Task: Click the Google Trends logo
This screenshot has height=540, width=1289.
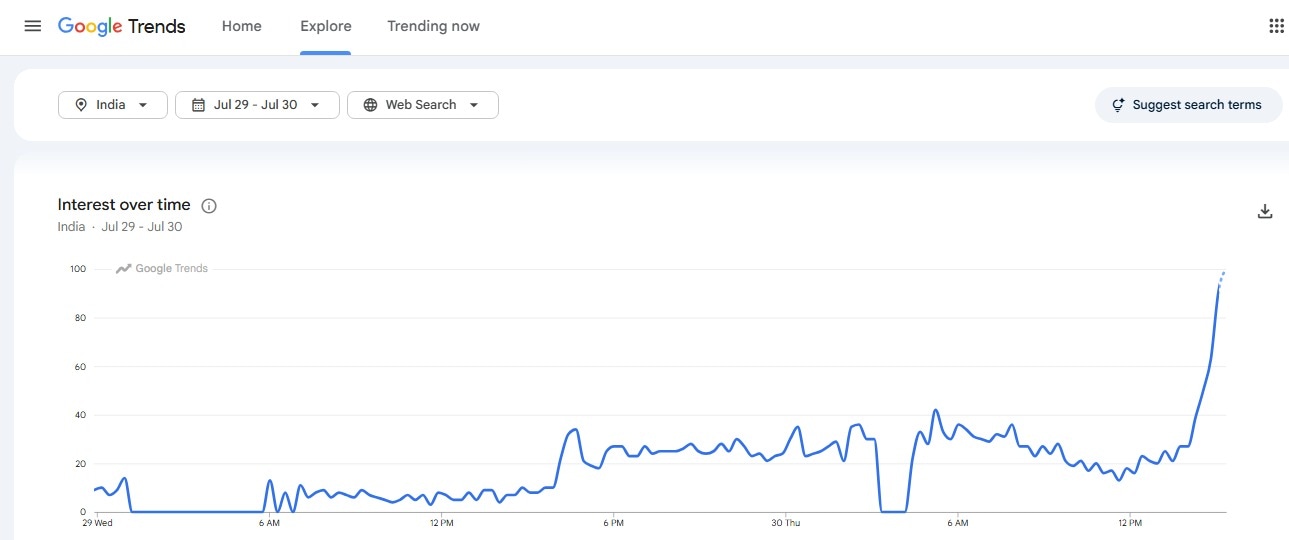Action: click(122, 26)
